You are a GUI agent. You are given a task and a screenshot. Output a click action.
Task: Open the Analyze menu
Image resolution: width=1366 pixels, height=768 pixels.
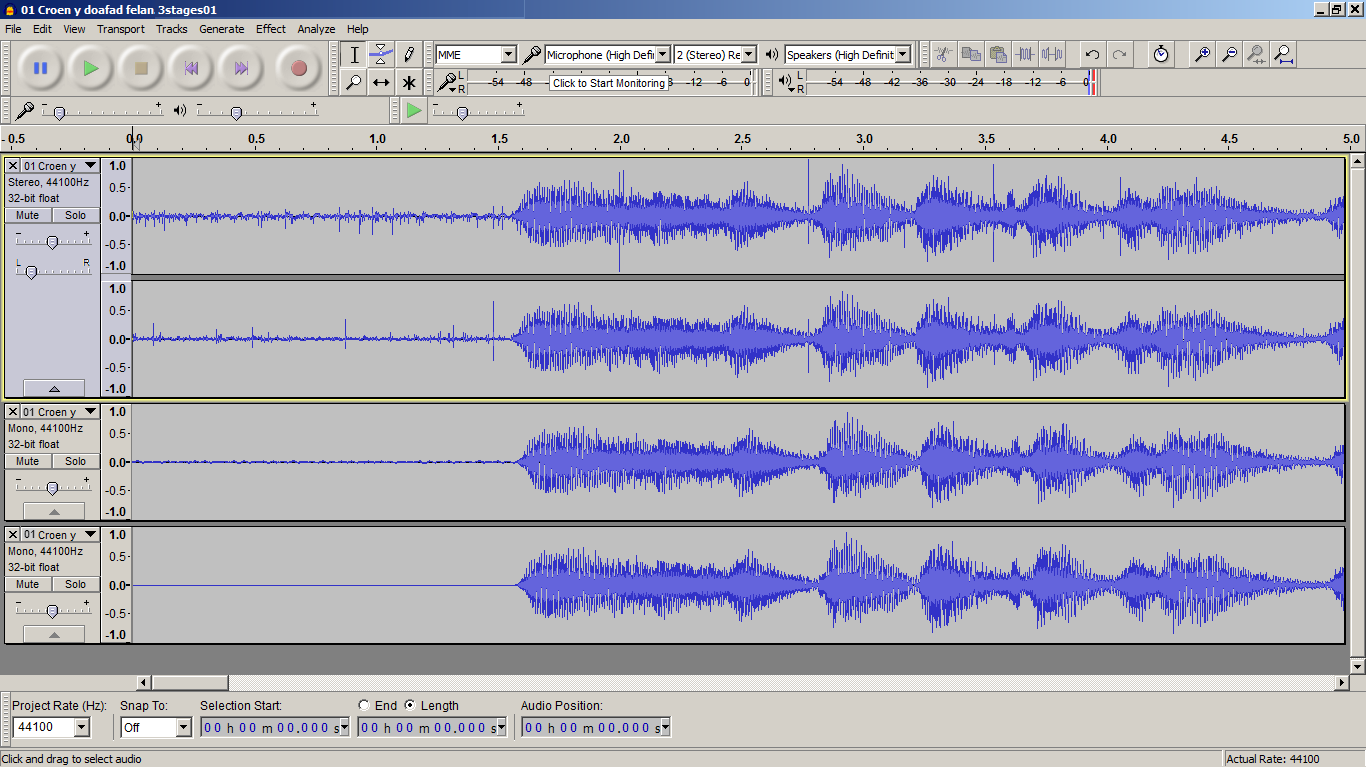point(316,29)
